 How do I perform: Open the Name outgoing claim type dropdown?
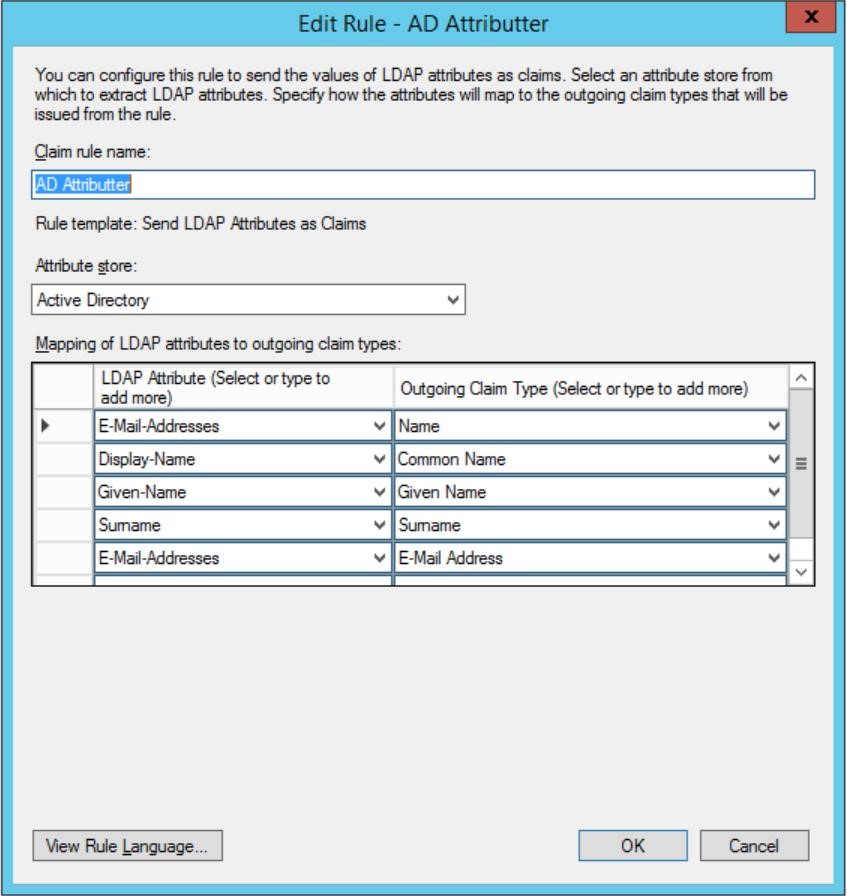(x=773, y=426)
